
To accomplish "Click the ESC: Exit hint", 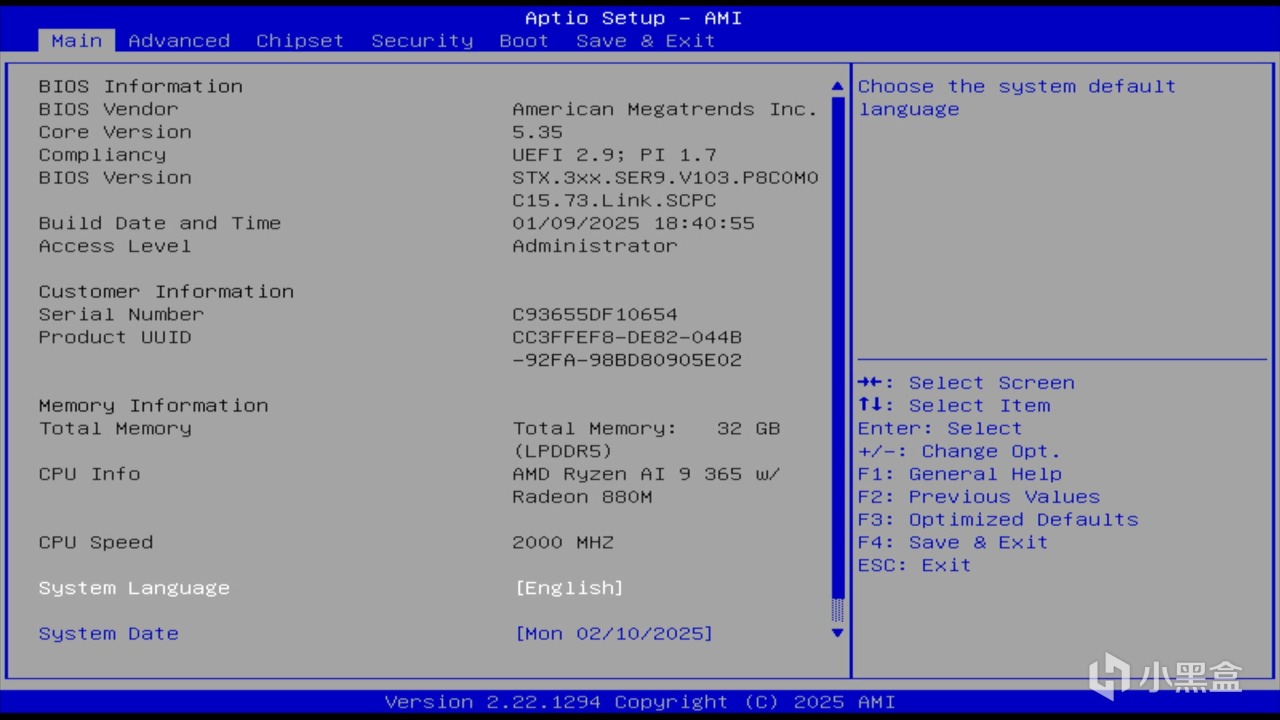I will pos(914,565).
